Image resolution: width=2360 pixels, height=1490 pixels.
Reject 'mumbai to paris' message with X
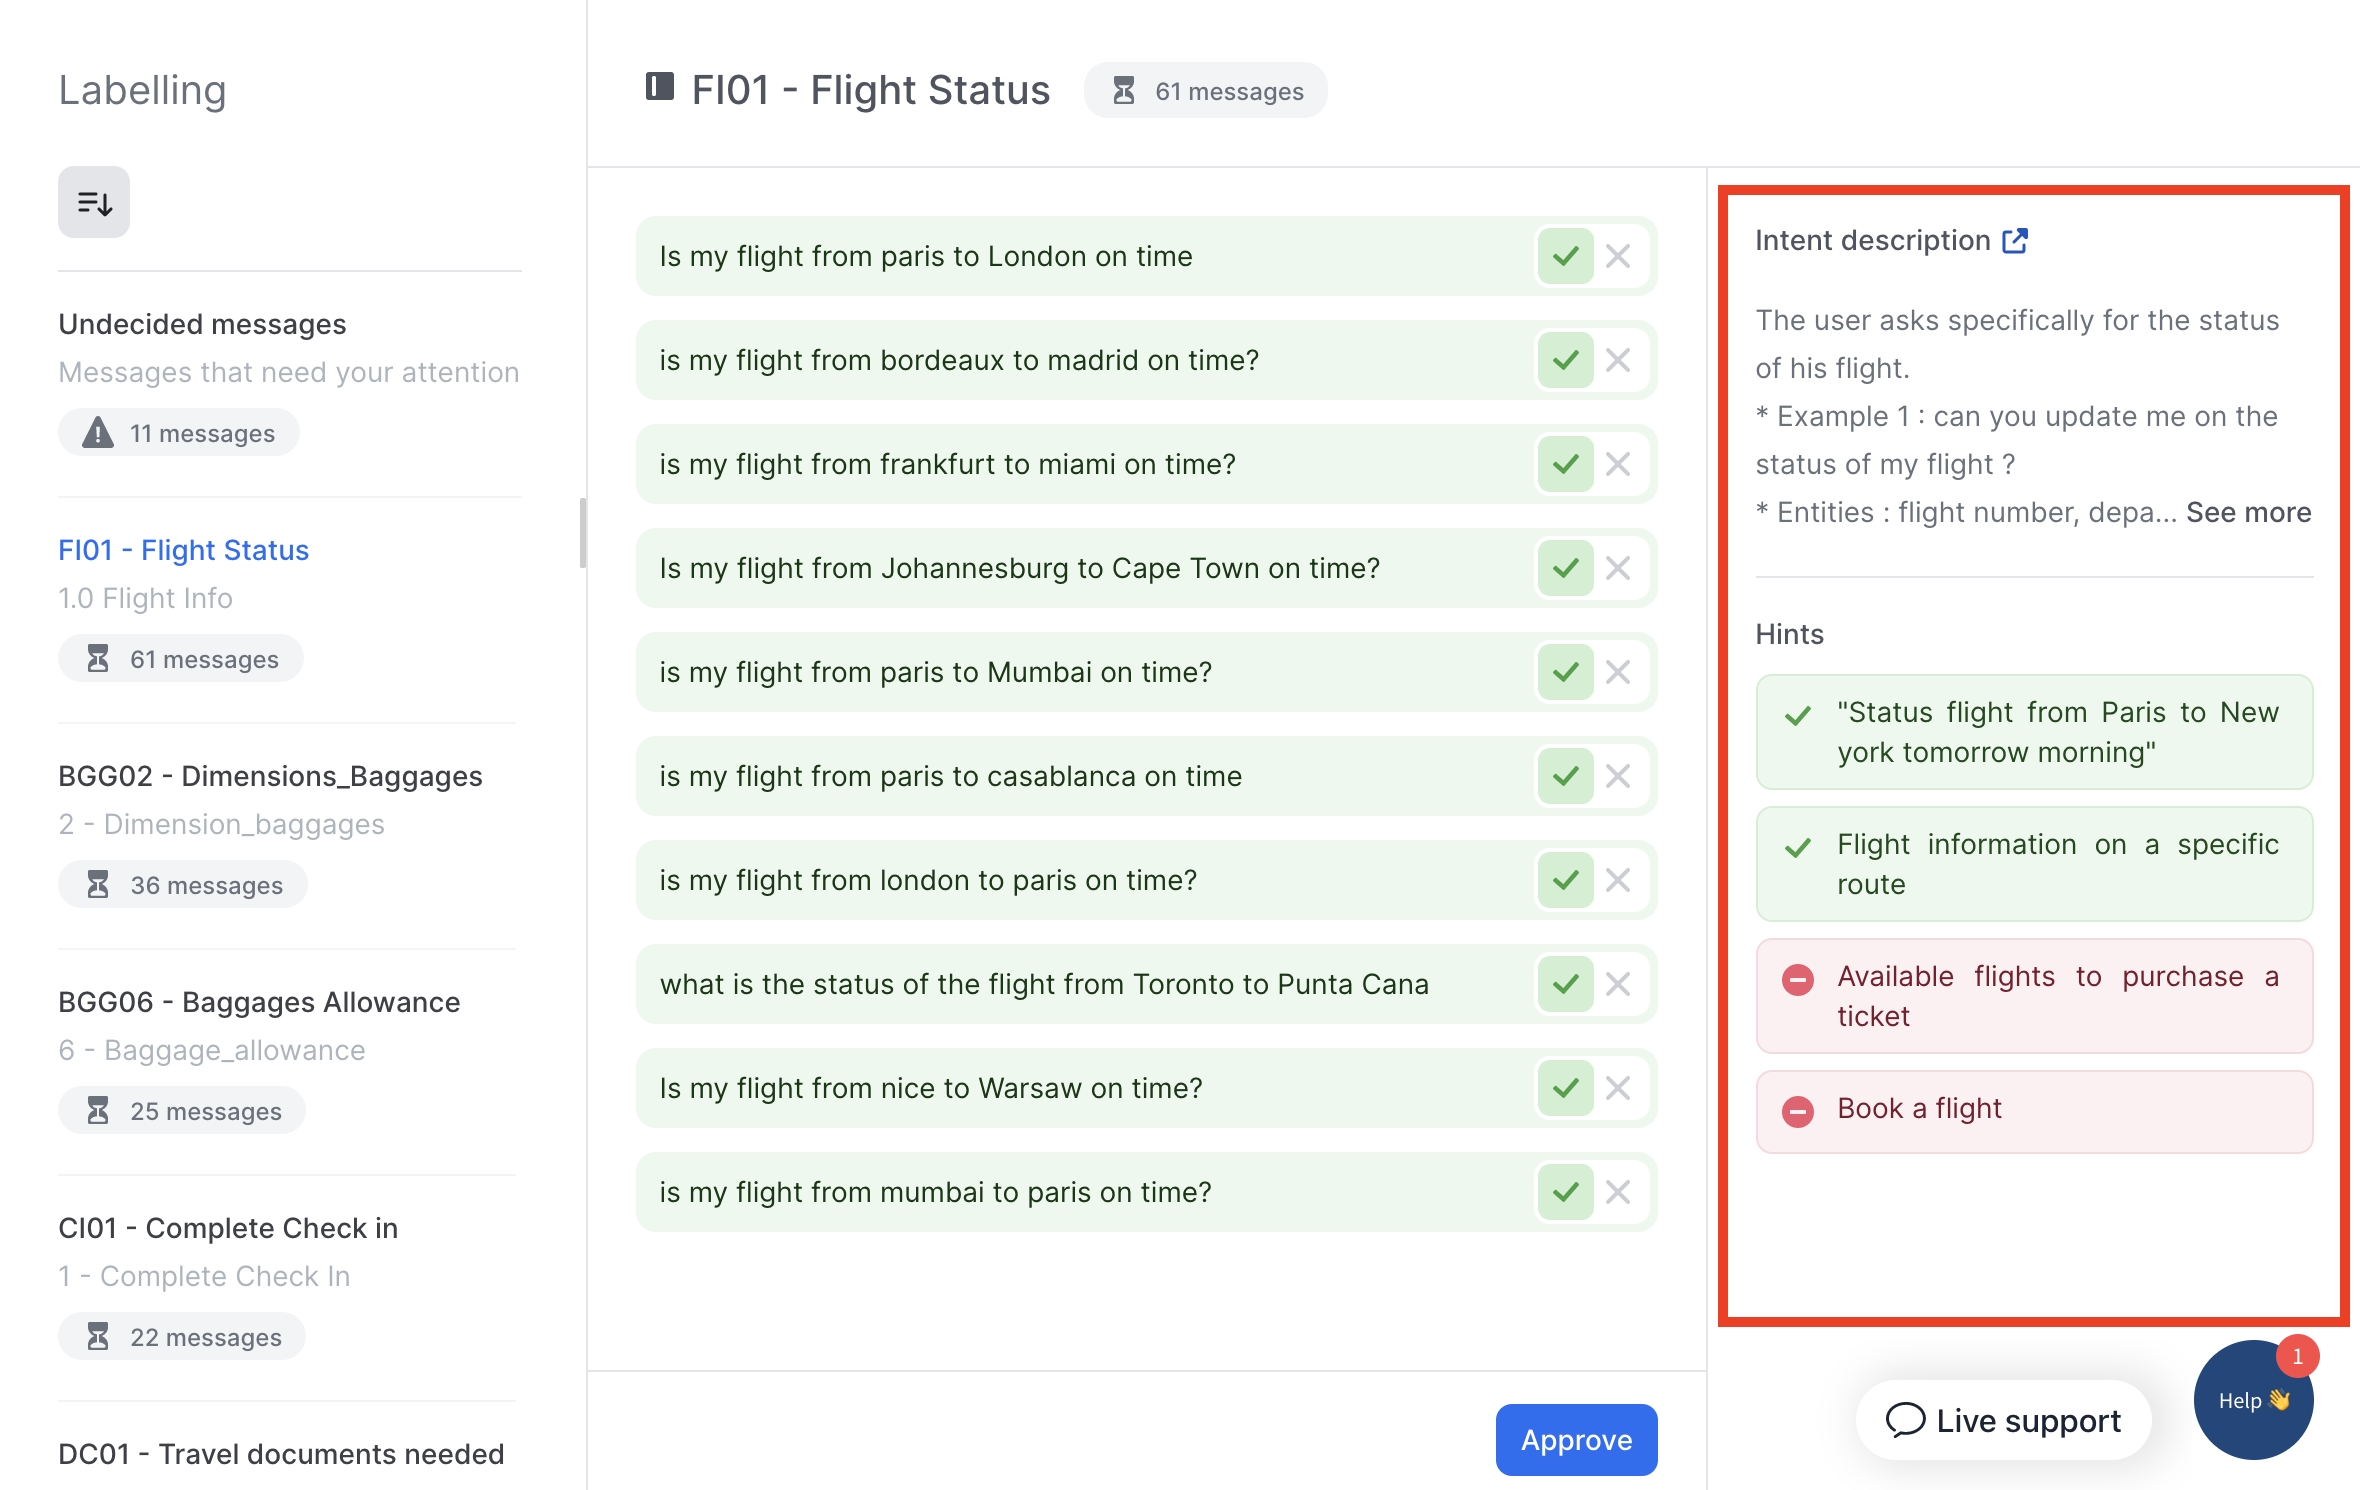(x=1618, y=1192)
